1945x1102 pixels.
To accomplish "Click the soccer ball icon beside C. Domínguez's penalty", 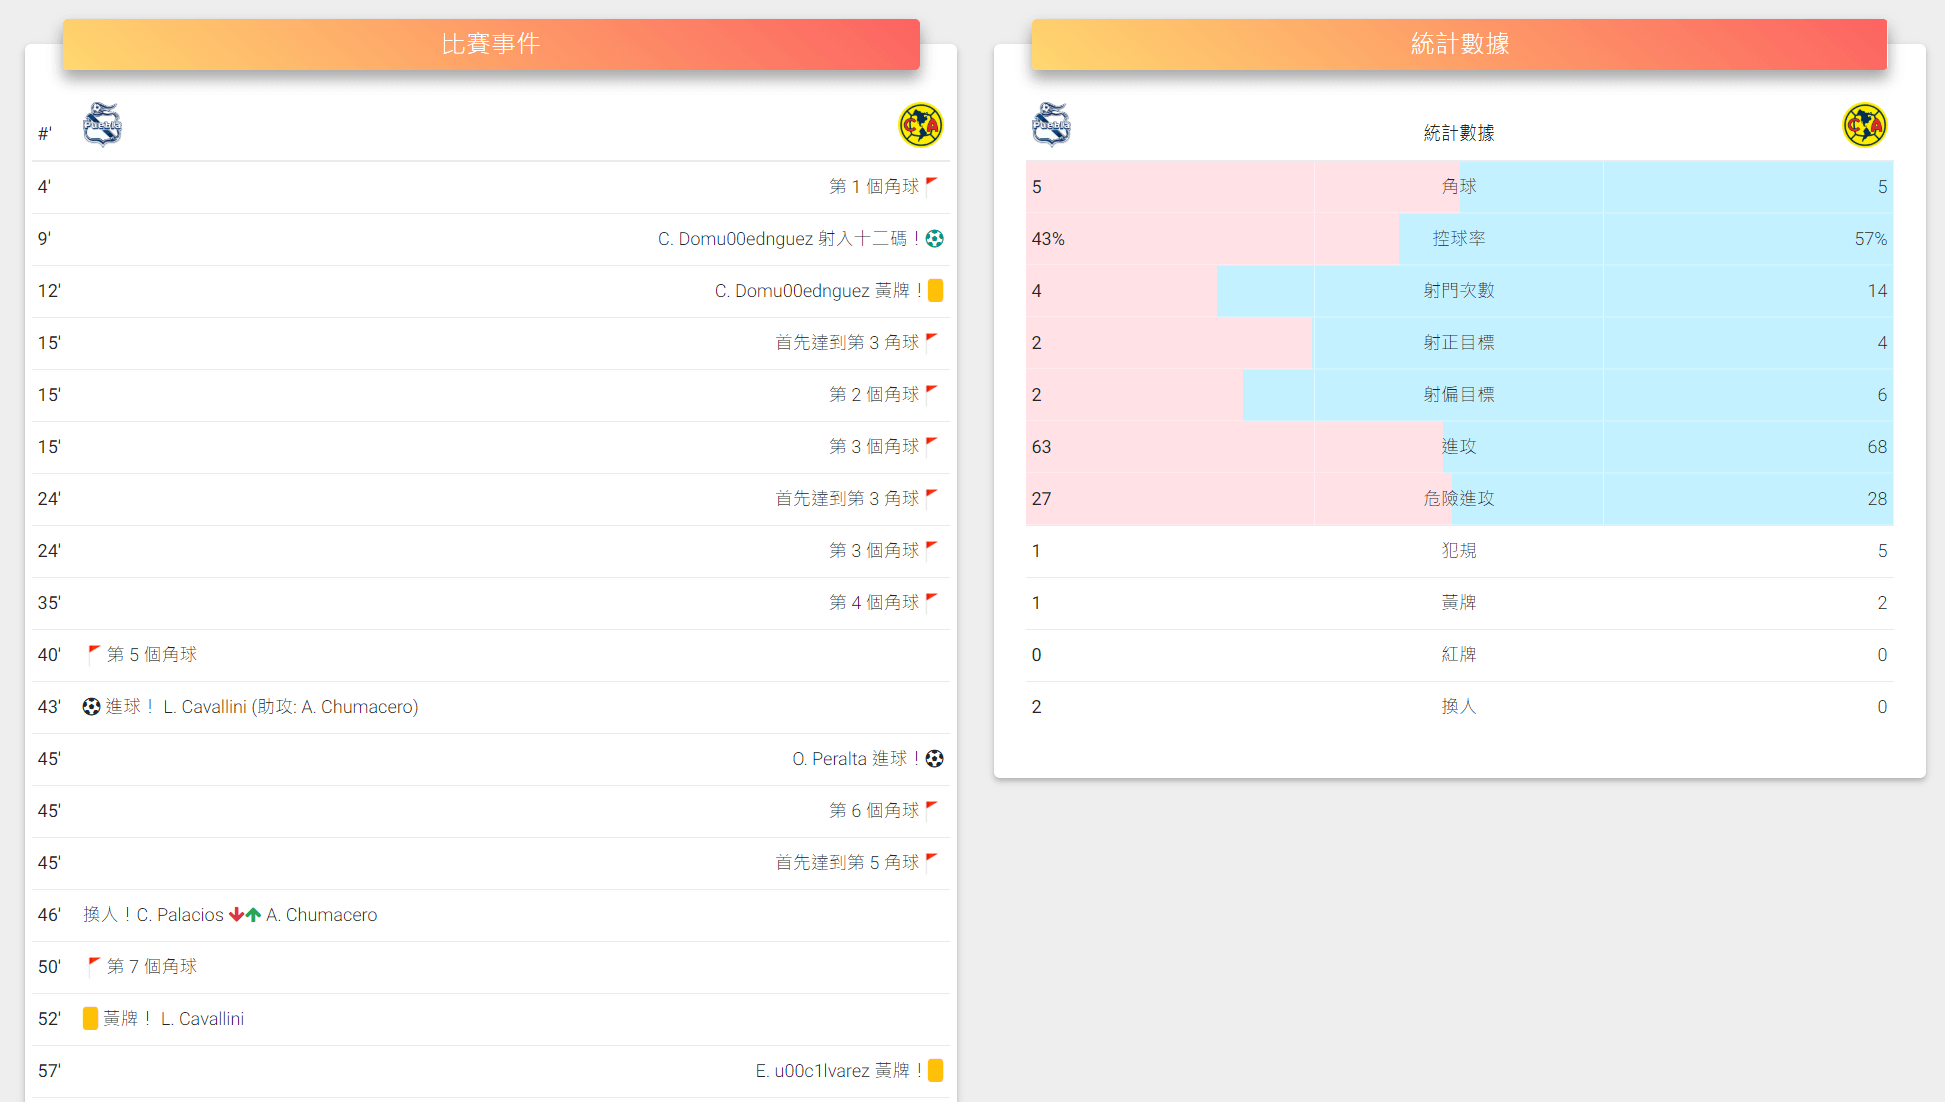I will 936,238.
